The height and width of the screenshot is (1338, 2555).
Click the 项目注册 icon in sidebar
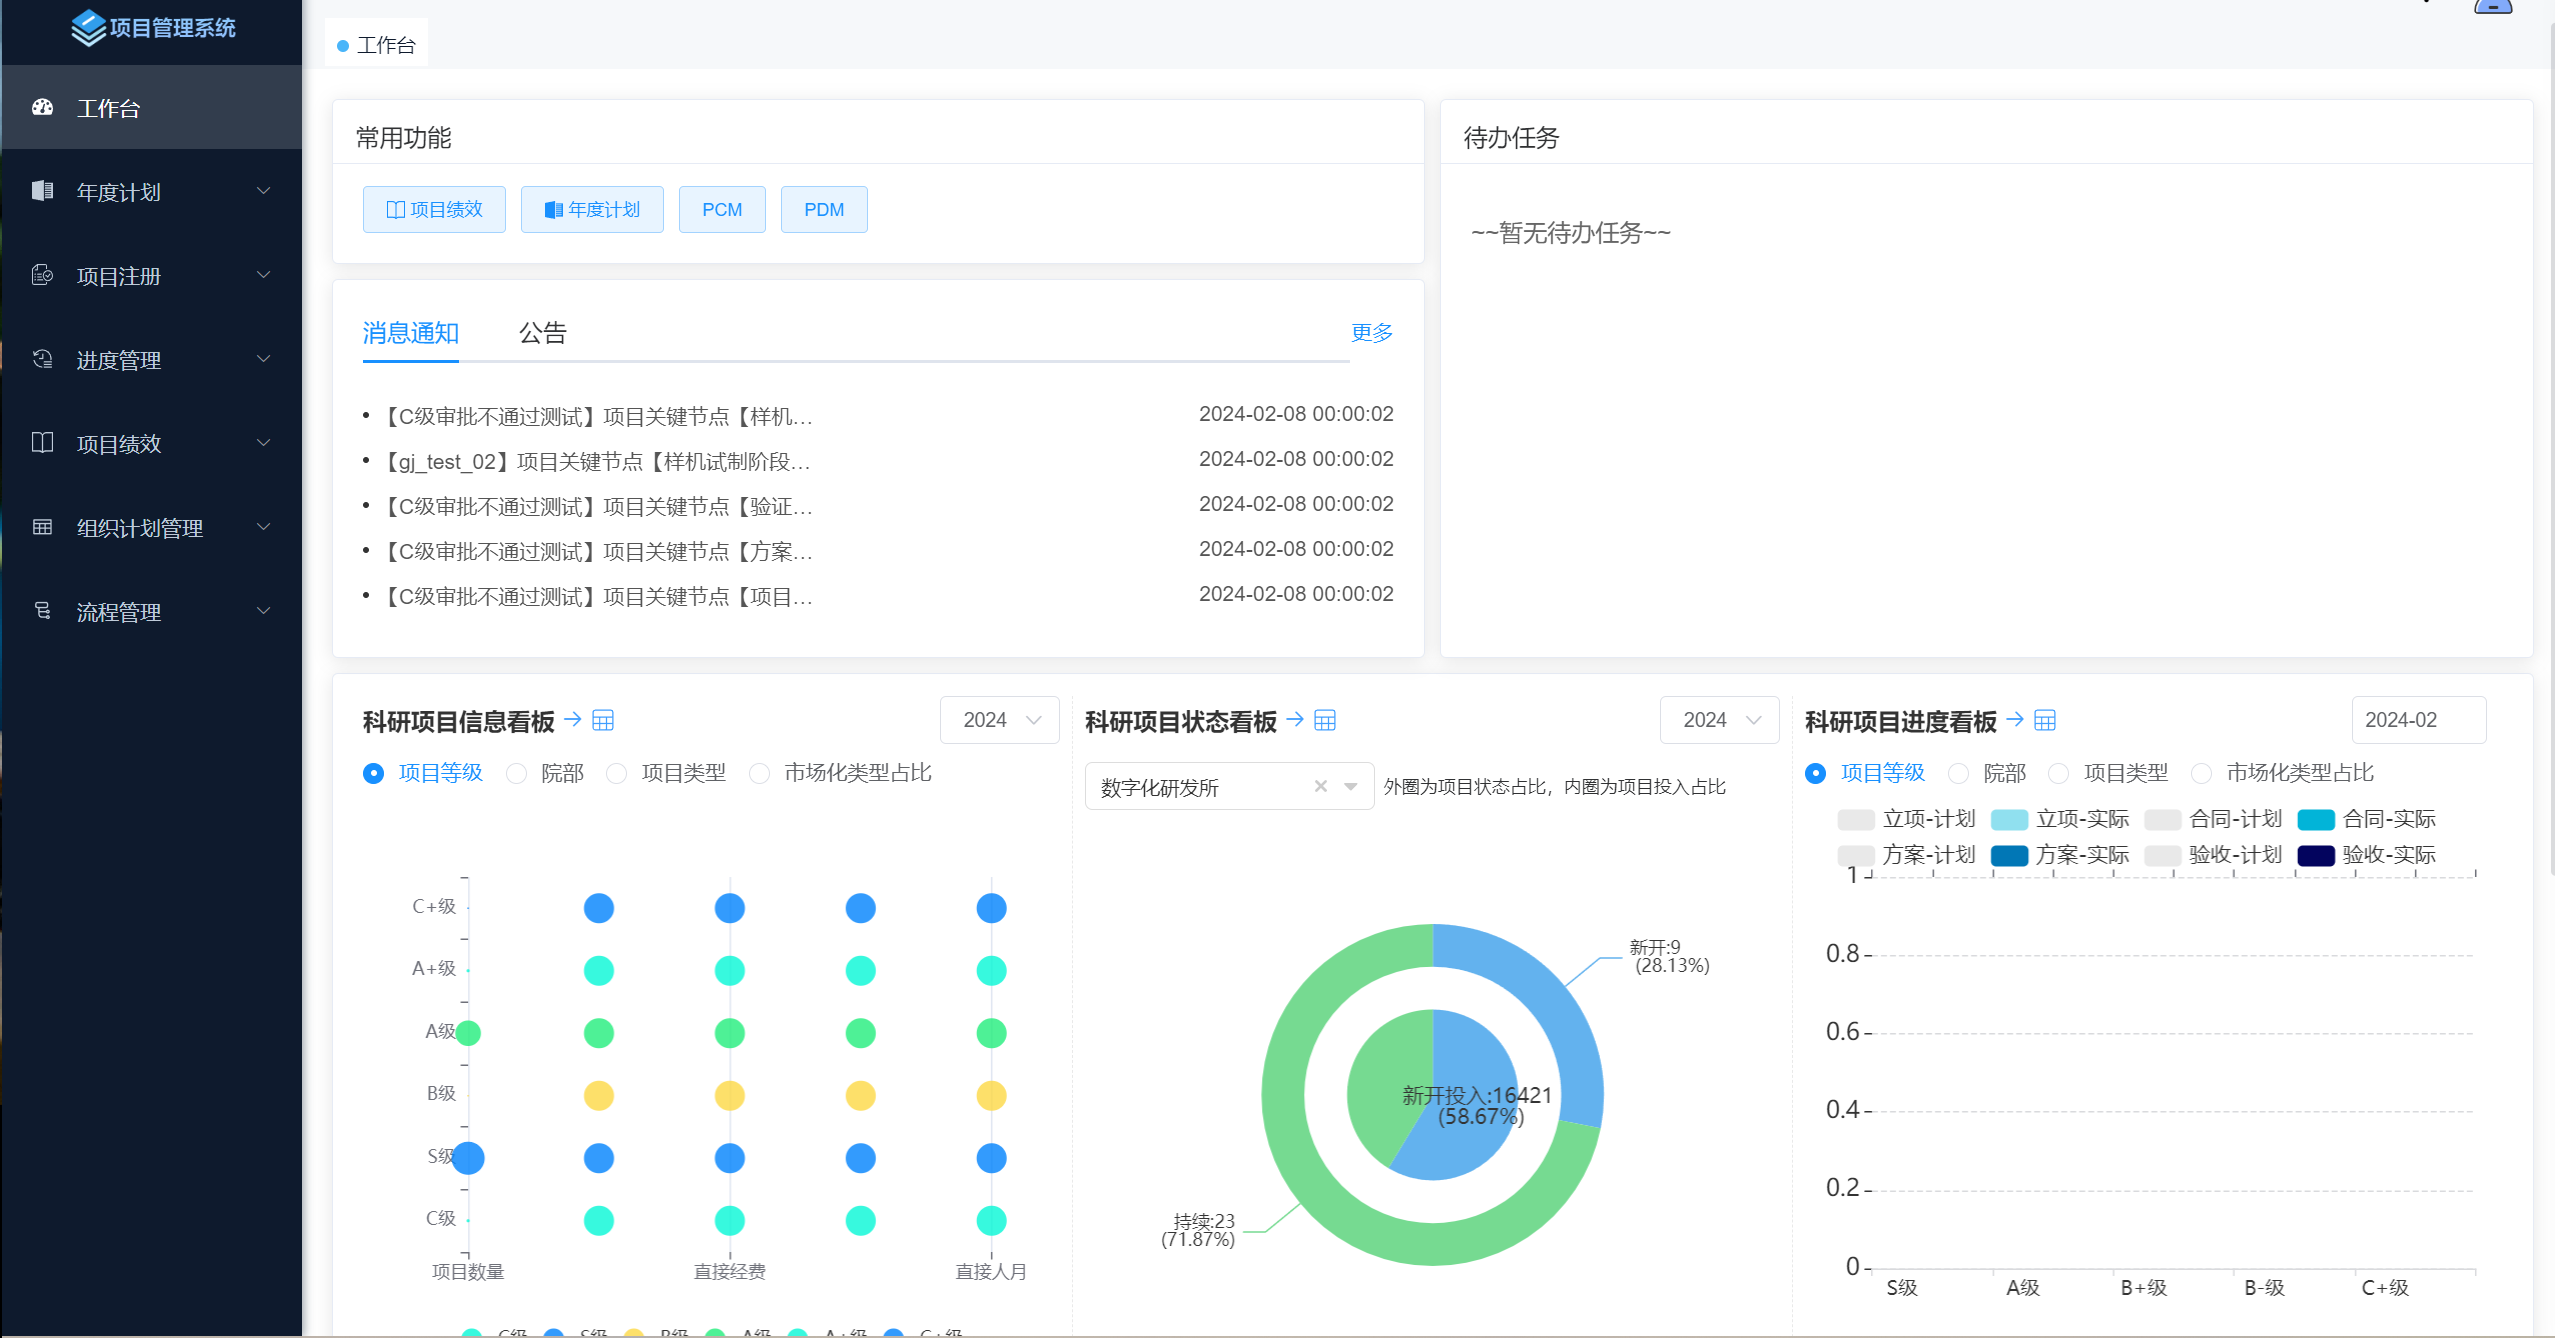42,275
